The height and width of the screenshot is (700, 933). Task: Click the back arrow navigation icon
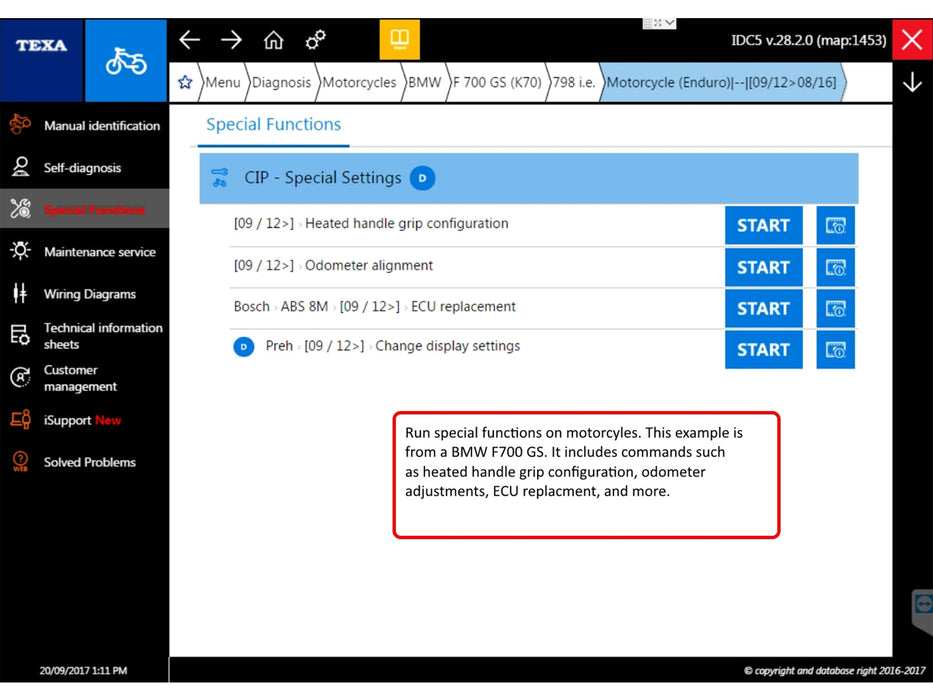pos(189,40)
